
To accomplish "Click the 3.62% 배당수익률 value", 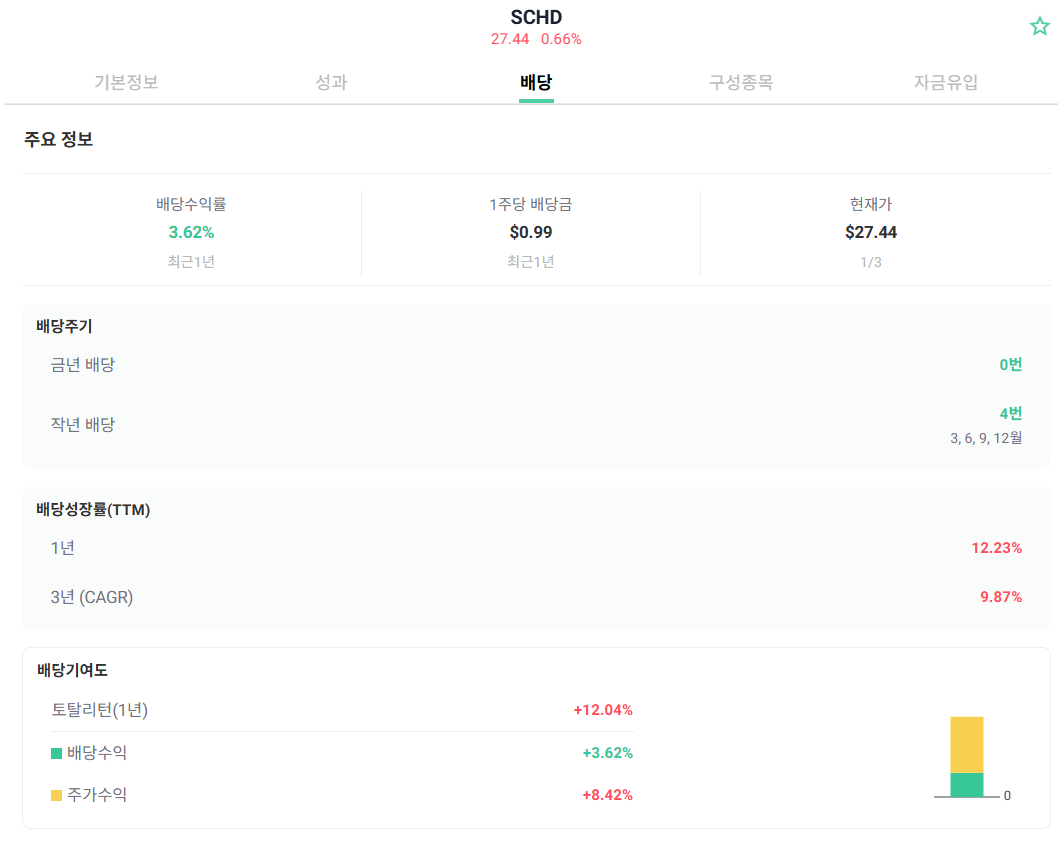I will [x=192, y=232].
